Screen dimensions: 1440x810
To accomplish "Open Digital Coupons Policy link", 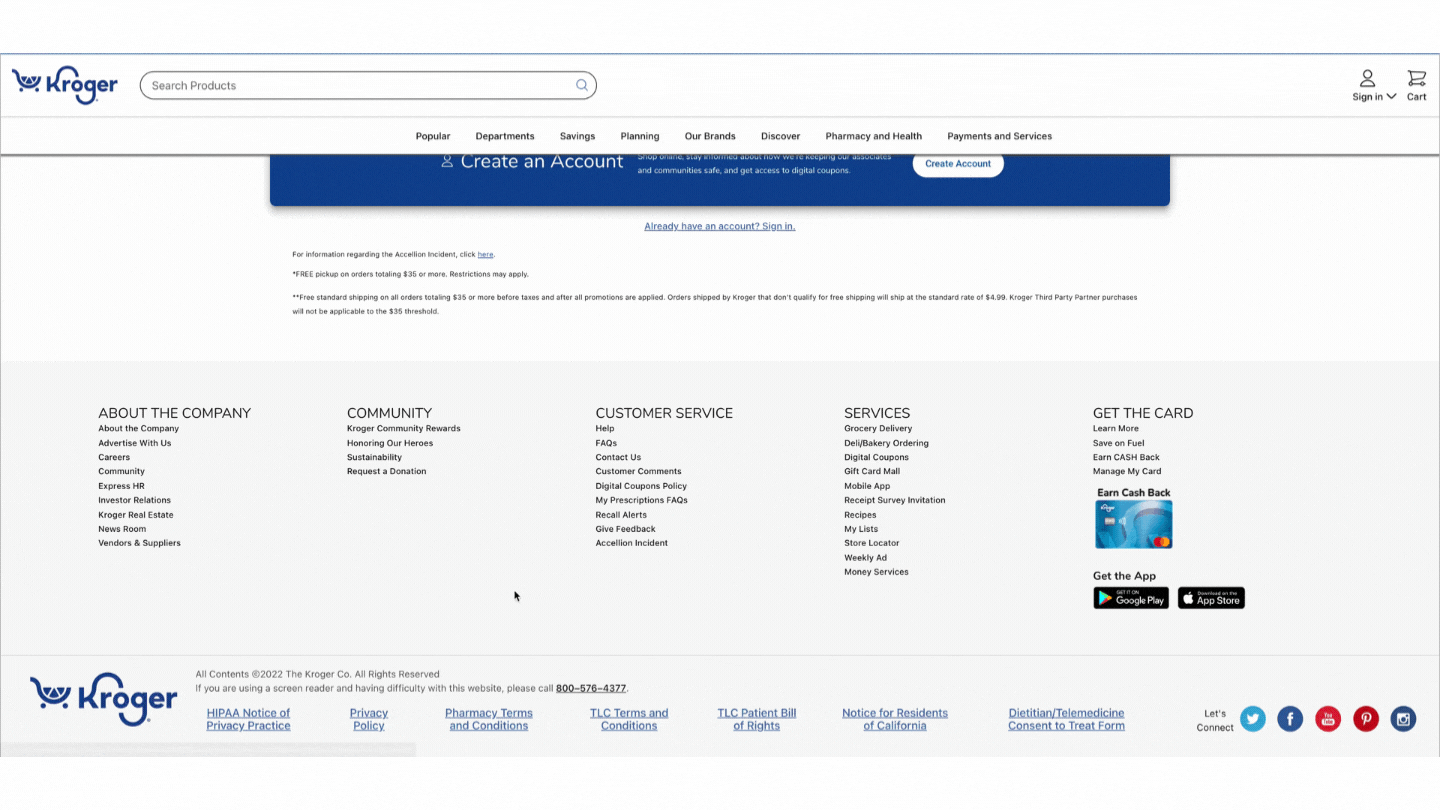I will pos(641,486).
